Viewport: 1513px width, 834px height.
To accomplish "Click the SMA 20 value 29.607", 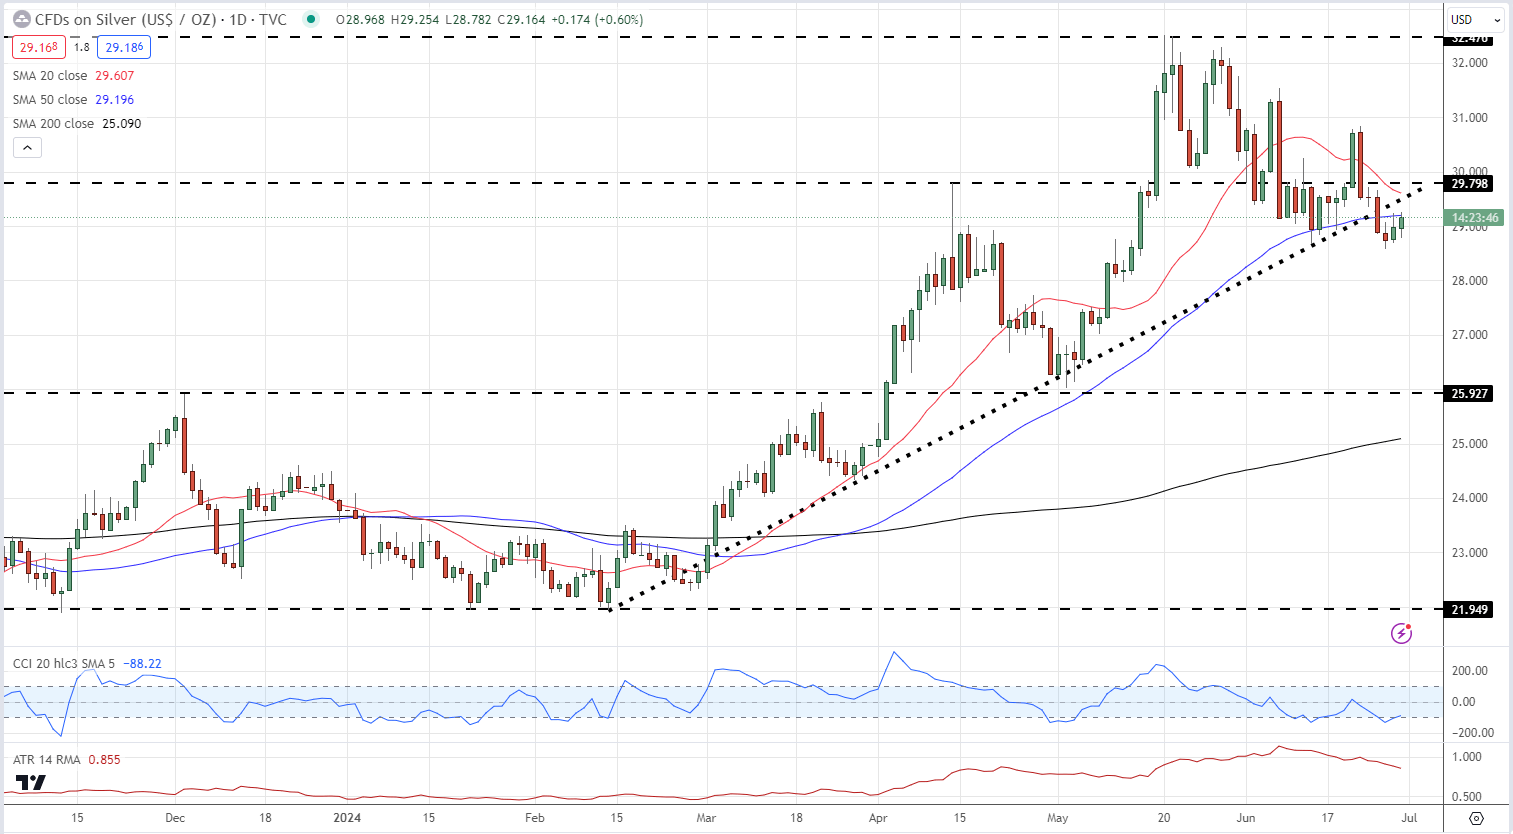I will pos(114,75).
